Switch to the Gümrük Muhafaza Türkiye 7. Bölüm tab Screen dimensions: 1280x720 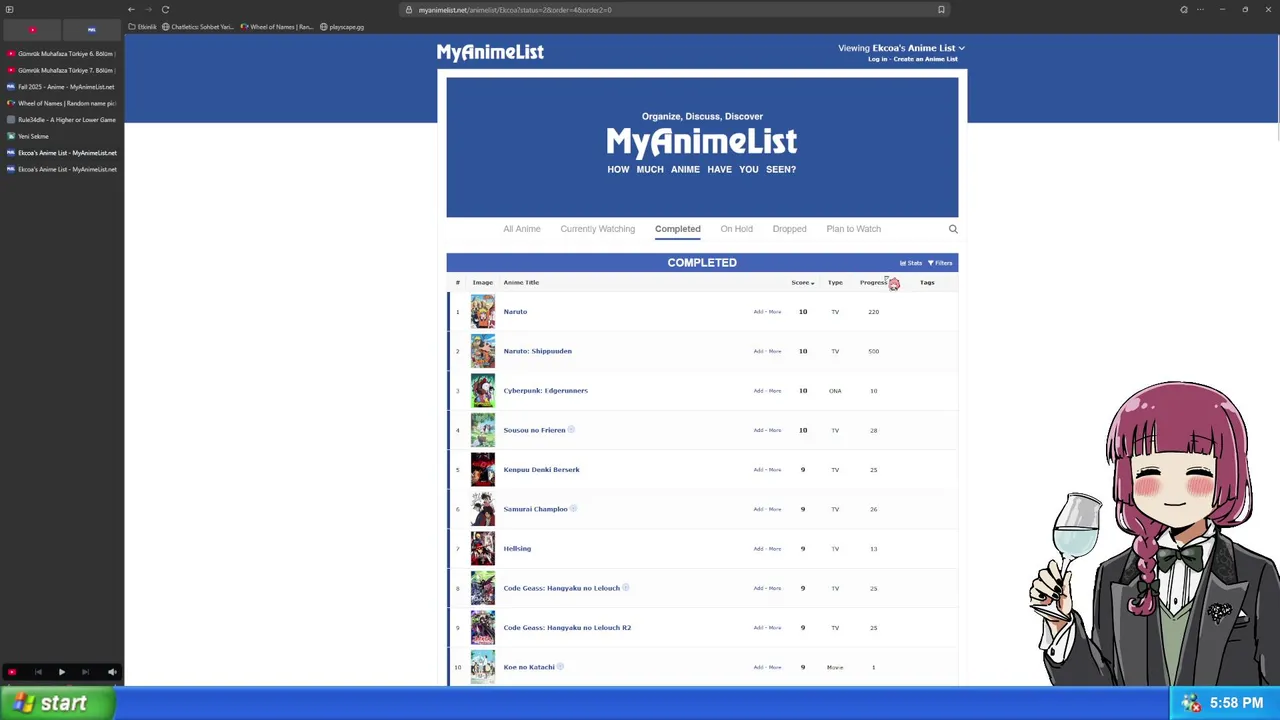coord(61,70)
